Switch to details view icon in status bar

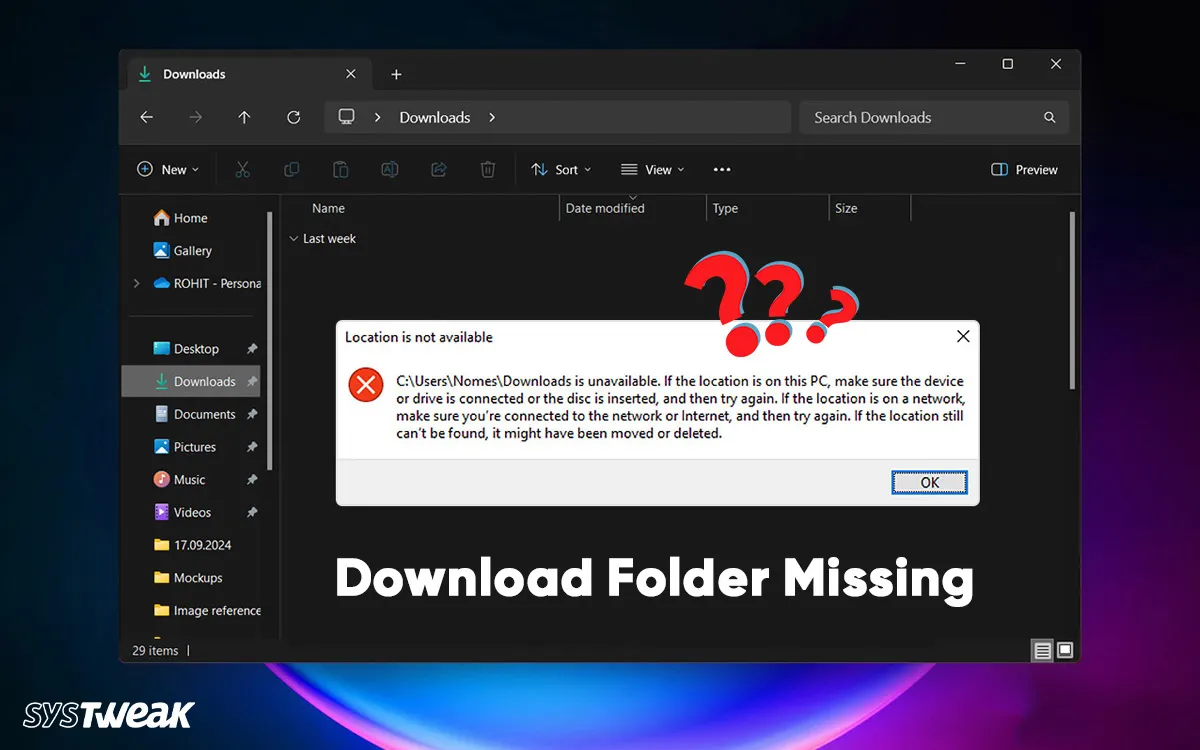click(x=1043, y=651)
